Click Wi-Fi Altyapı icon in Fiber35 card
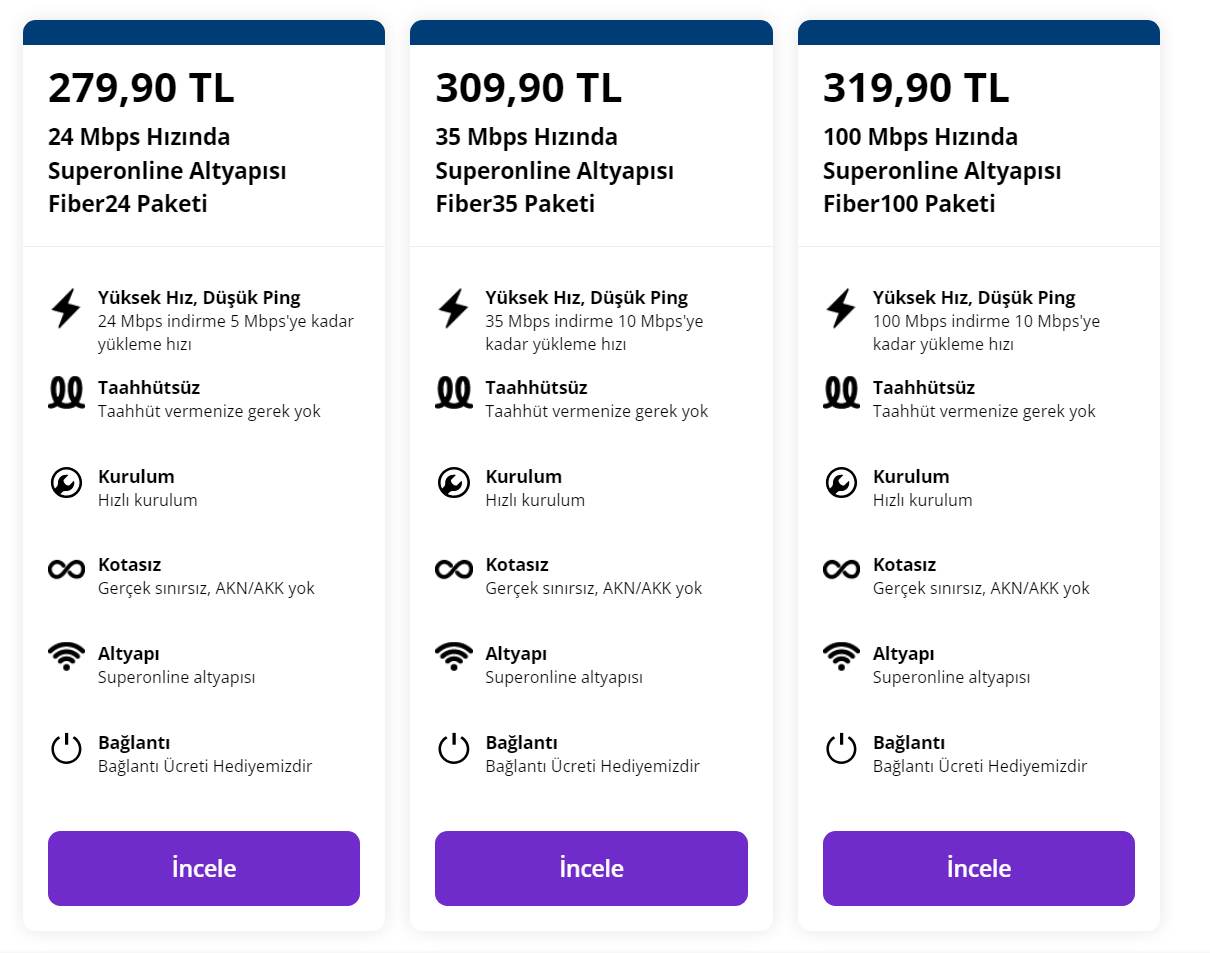 point(454,656)
